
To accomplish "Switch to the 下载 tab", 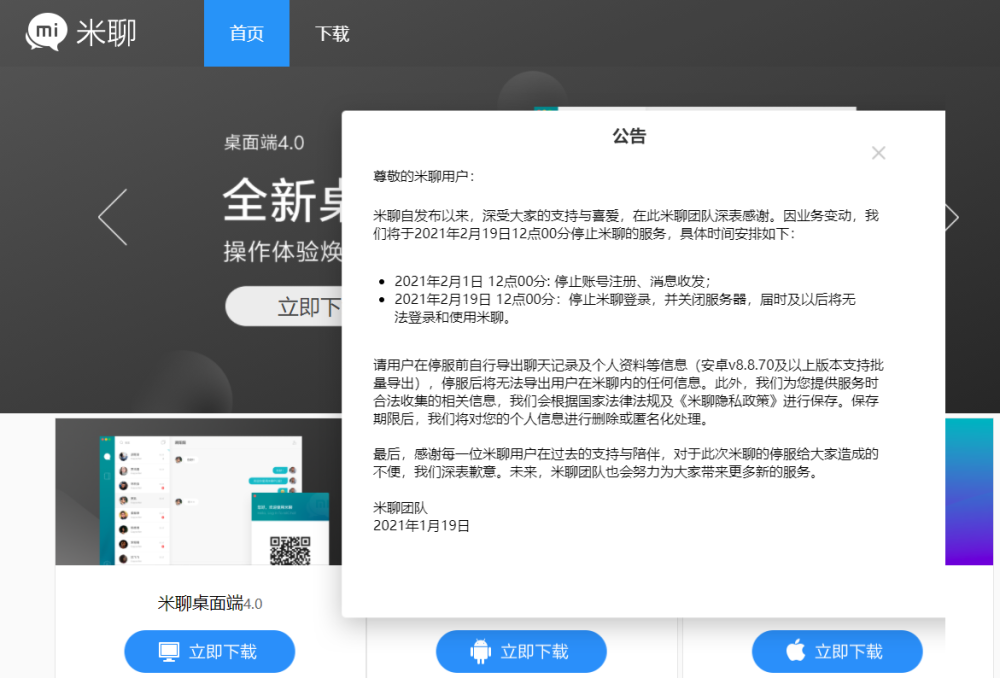I will 332,33.
